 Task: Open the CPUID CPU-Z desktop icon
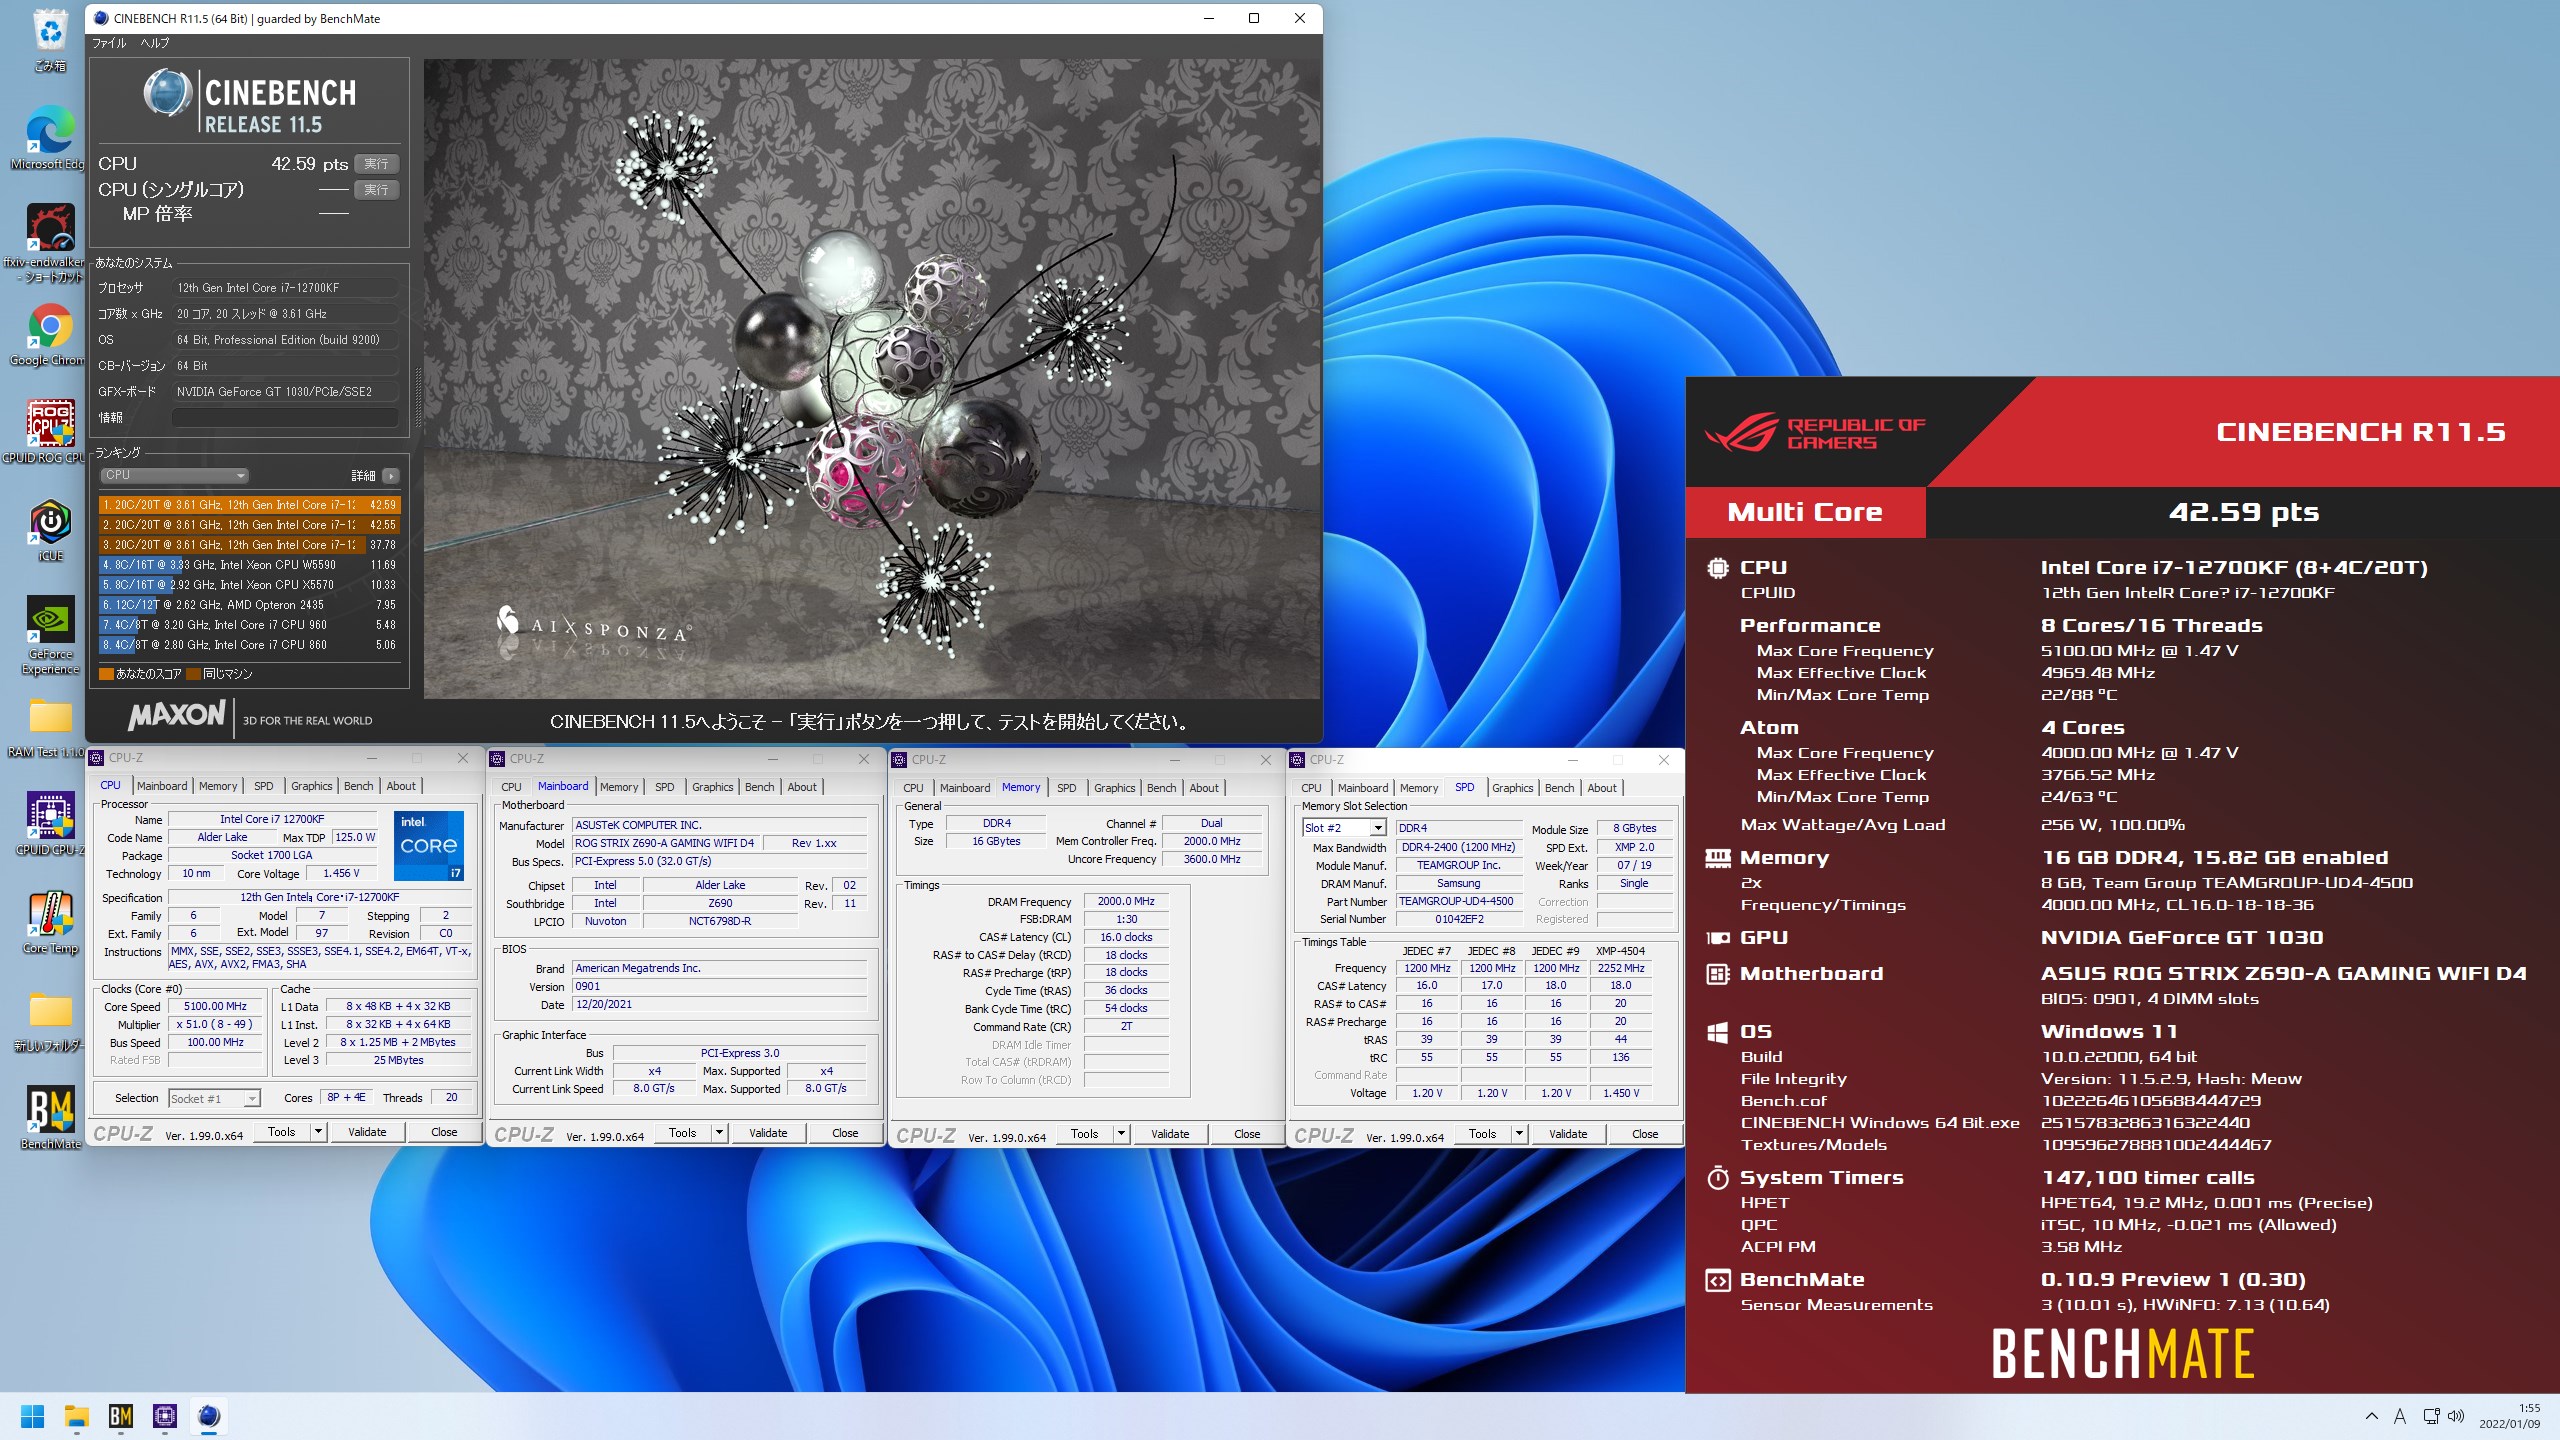click(49, 824)
